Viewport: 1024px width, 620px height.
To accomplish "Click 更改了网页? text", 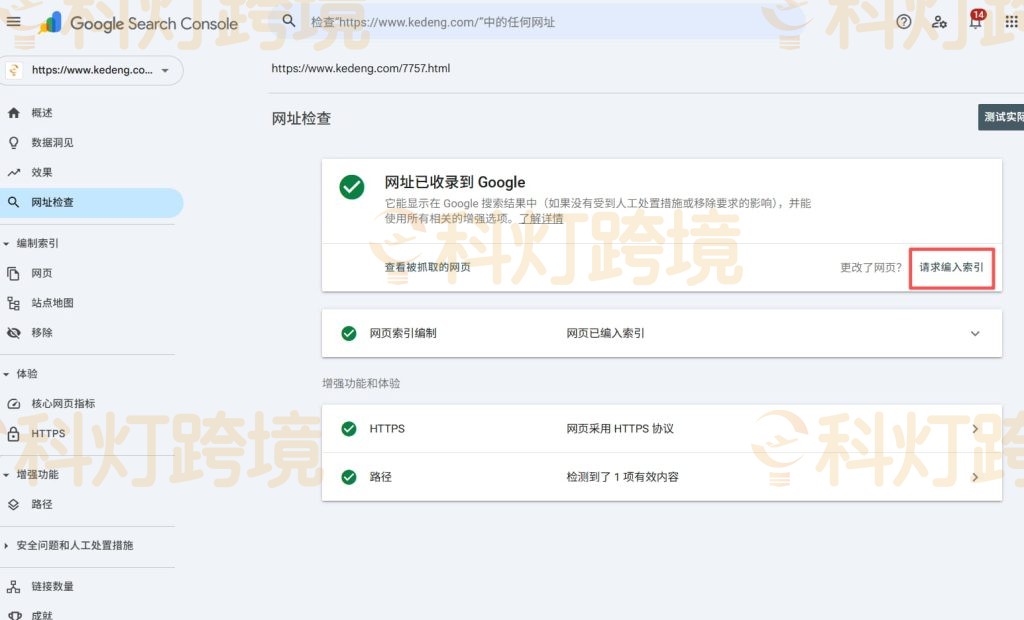I will coord(871,267).
